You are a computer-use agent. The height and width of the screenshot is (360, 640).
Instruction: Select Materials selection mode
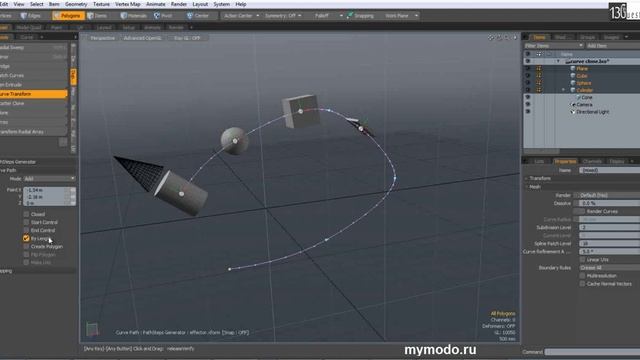pos(134,16)
